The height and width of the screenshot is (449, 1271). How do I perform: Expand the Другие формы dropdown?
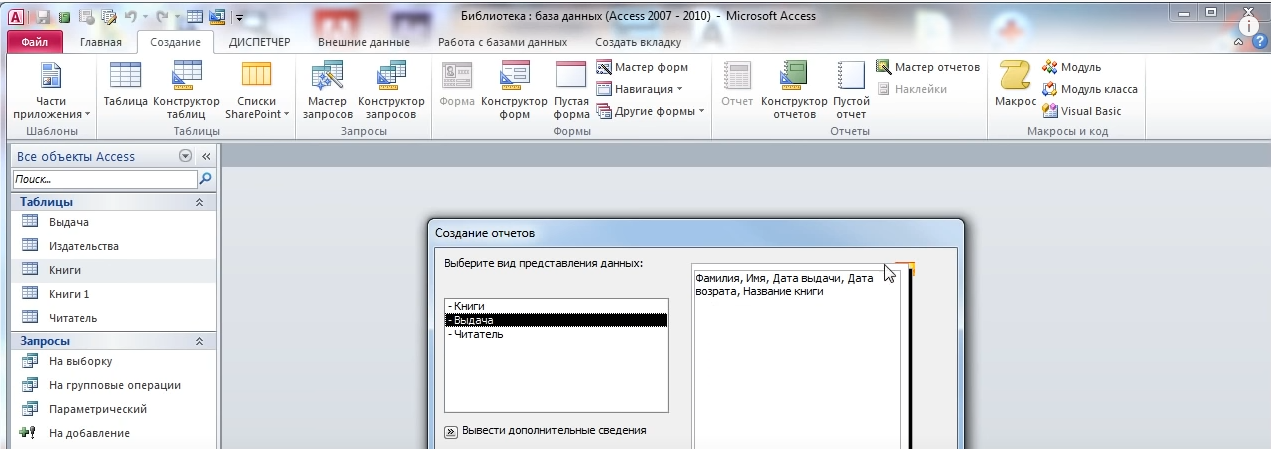click(651, 111)
